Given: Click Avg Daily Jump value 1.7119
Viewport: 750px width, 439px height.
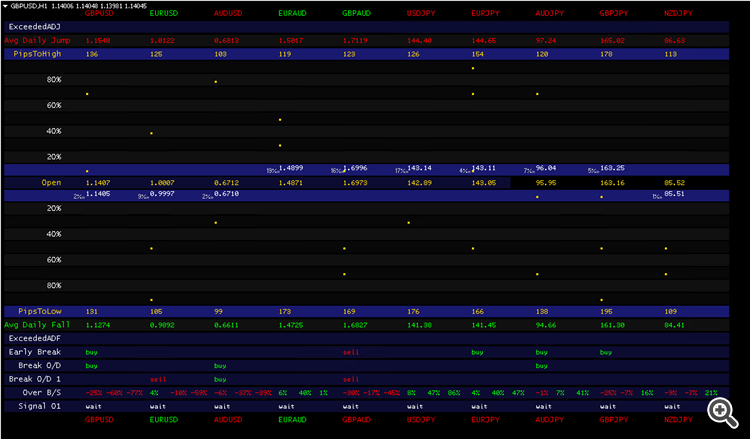Looking at the screenshot, I should point(355,41).
